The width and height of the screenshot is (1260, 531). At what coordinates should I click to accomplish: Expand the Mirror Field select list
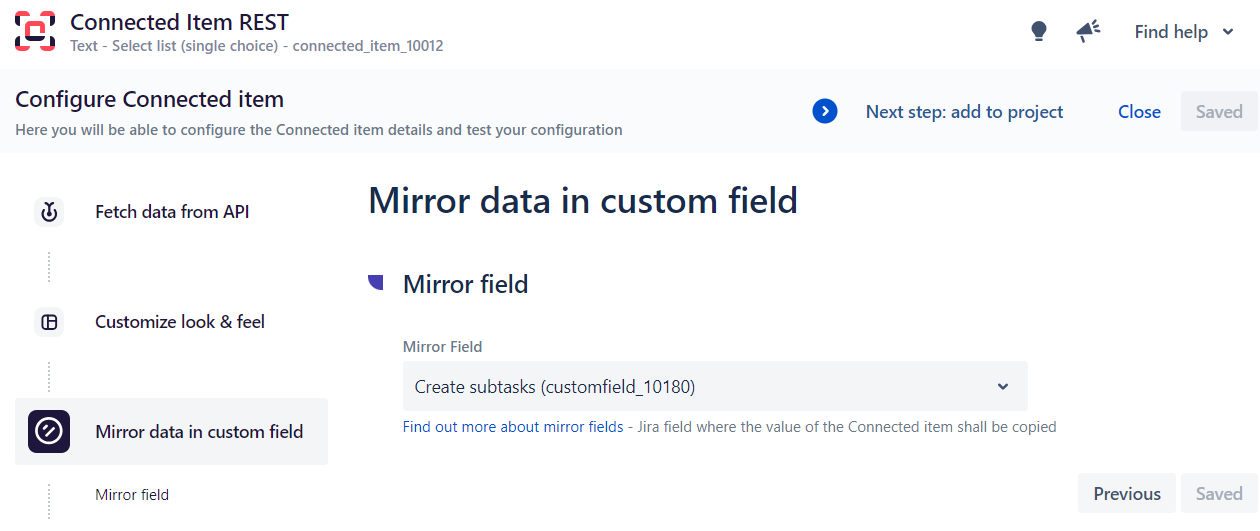(700, 387)
